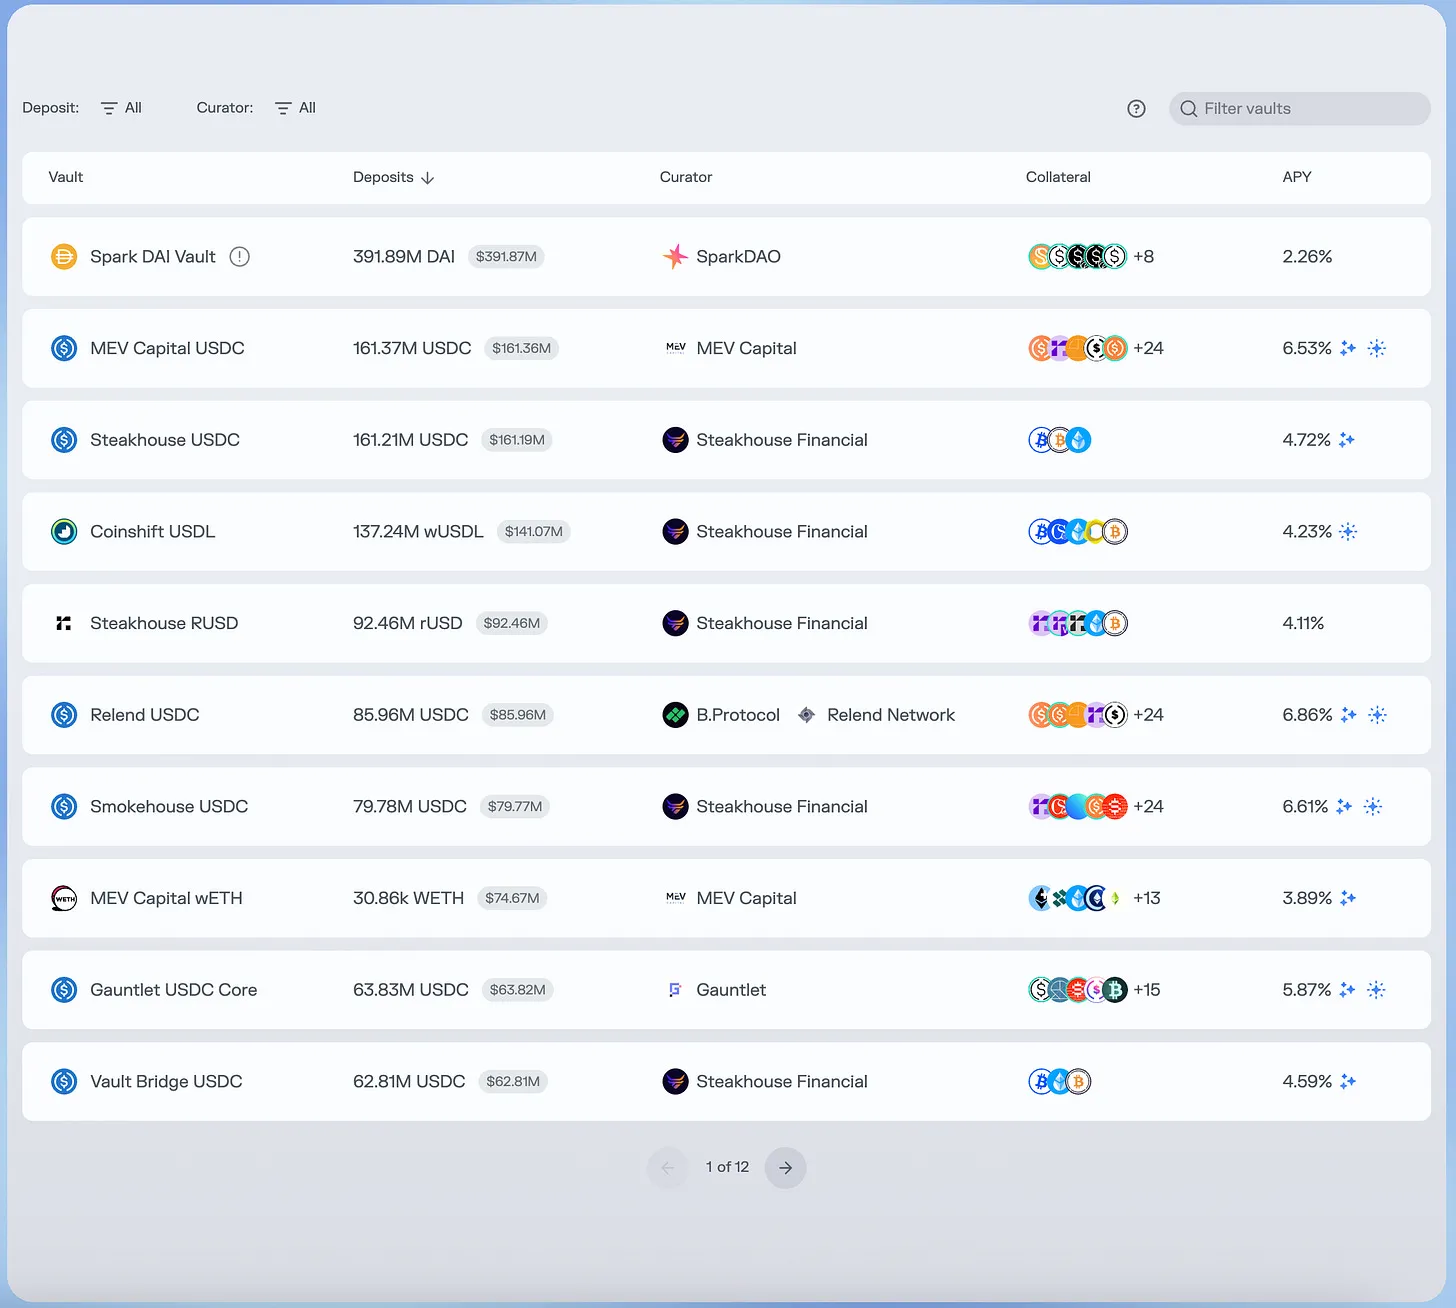Image resolution: width=1456 pixels, height=1308 pixels.
Task: Click the Collateral column header
Action: (1058, 177)
